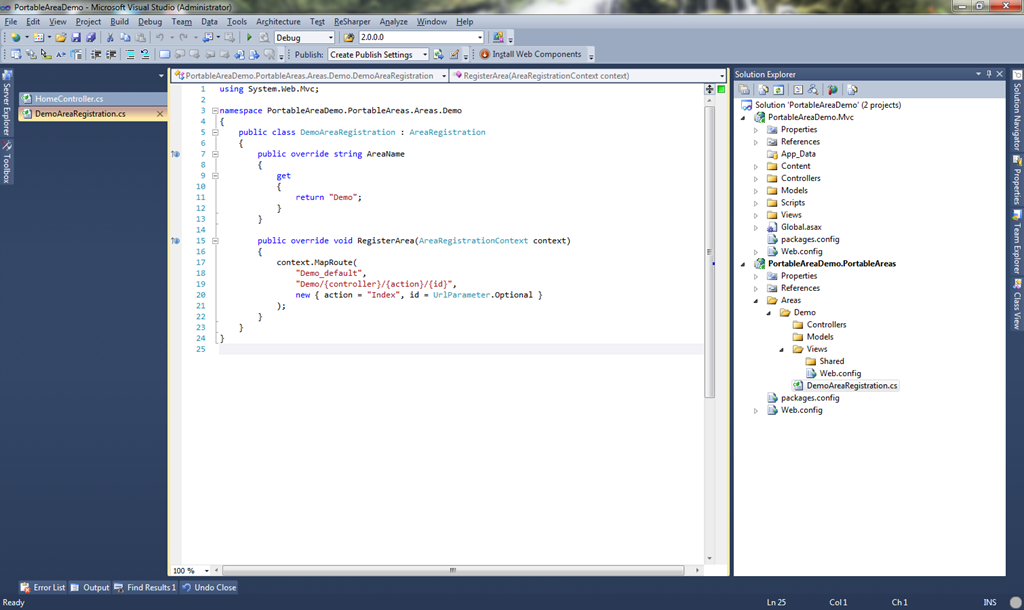The height and width of the screenshot is (610, 1024).
Task: Refresh the Solution Explorer tree
Action: [778, 89]
